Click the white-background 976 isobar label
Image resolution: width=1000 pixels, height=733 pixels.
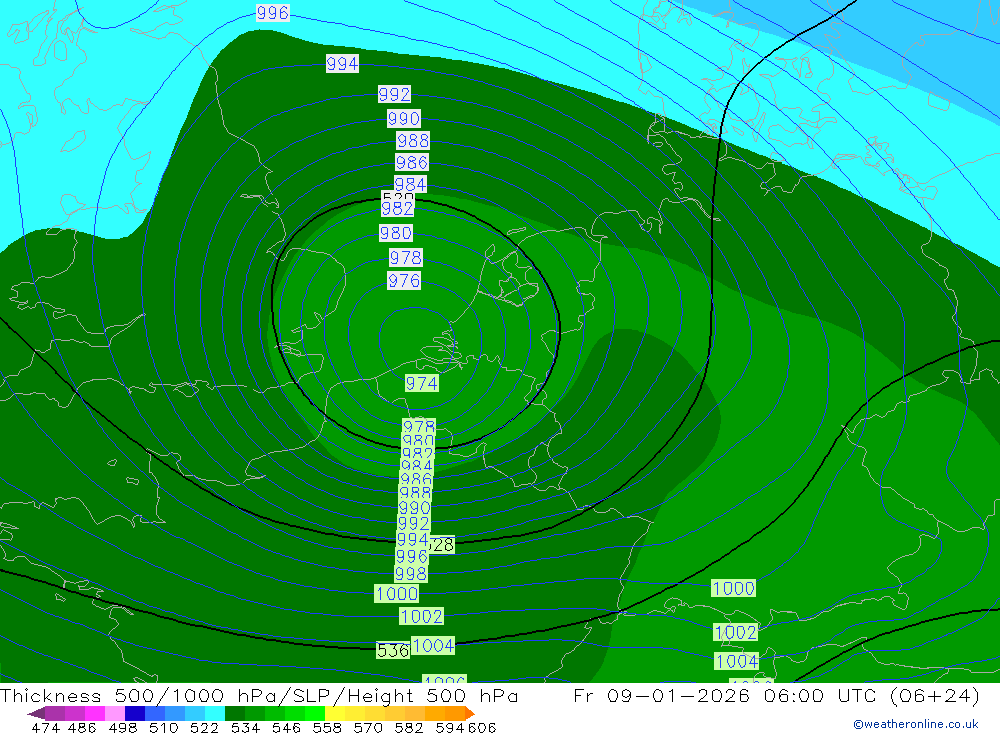pyautogui.click(x=404, y=281)
